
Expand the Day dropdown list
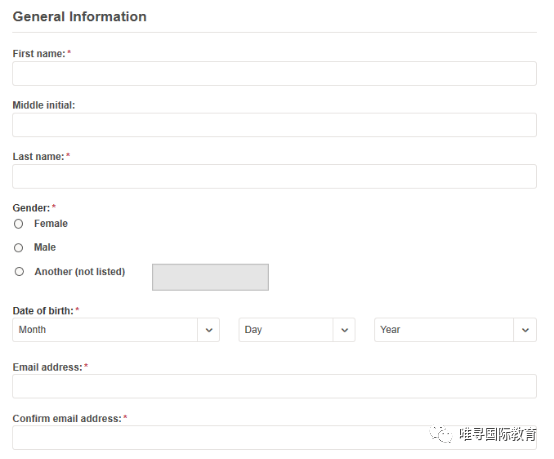(x=297, y=330)
